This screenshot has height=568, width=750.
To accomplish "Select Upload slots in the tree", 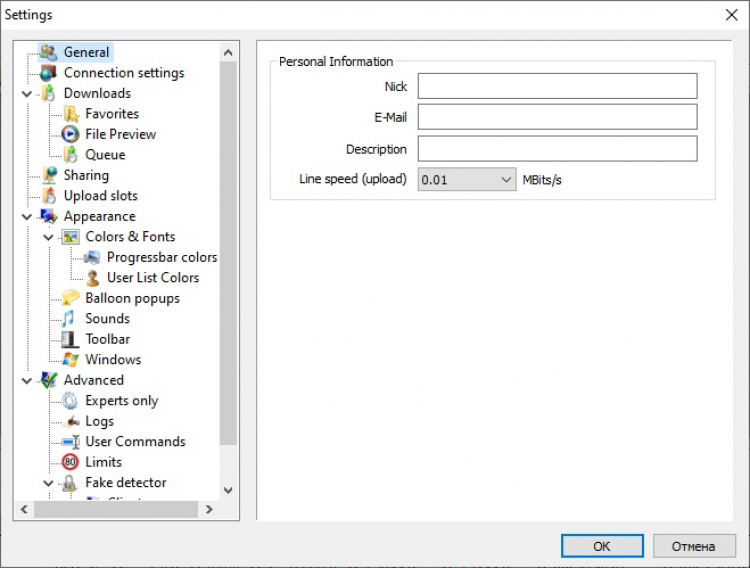I will [100, 196].
